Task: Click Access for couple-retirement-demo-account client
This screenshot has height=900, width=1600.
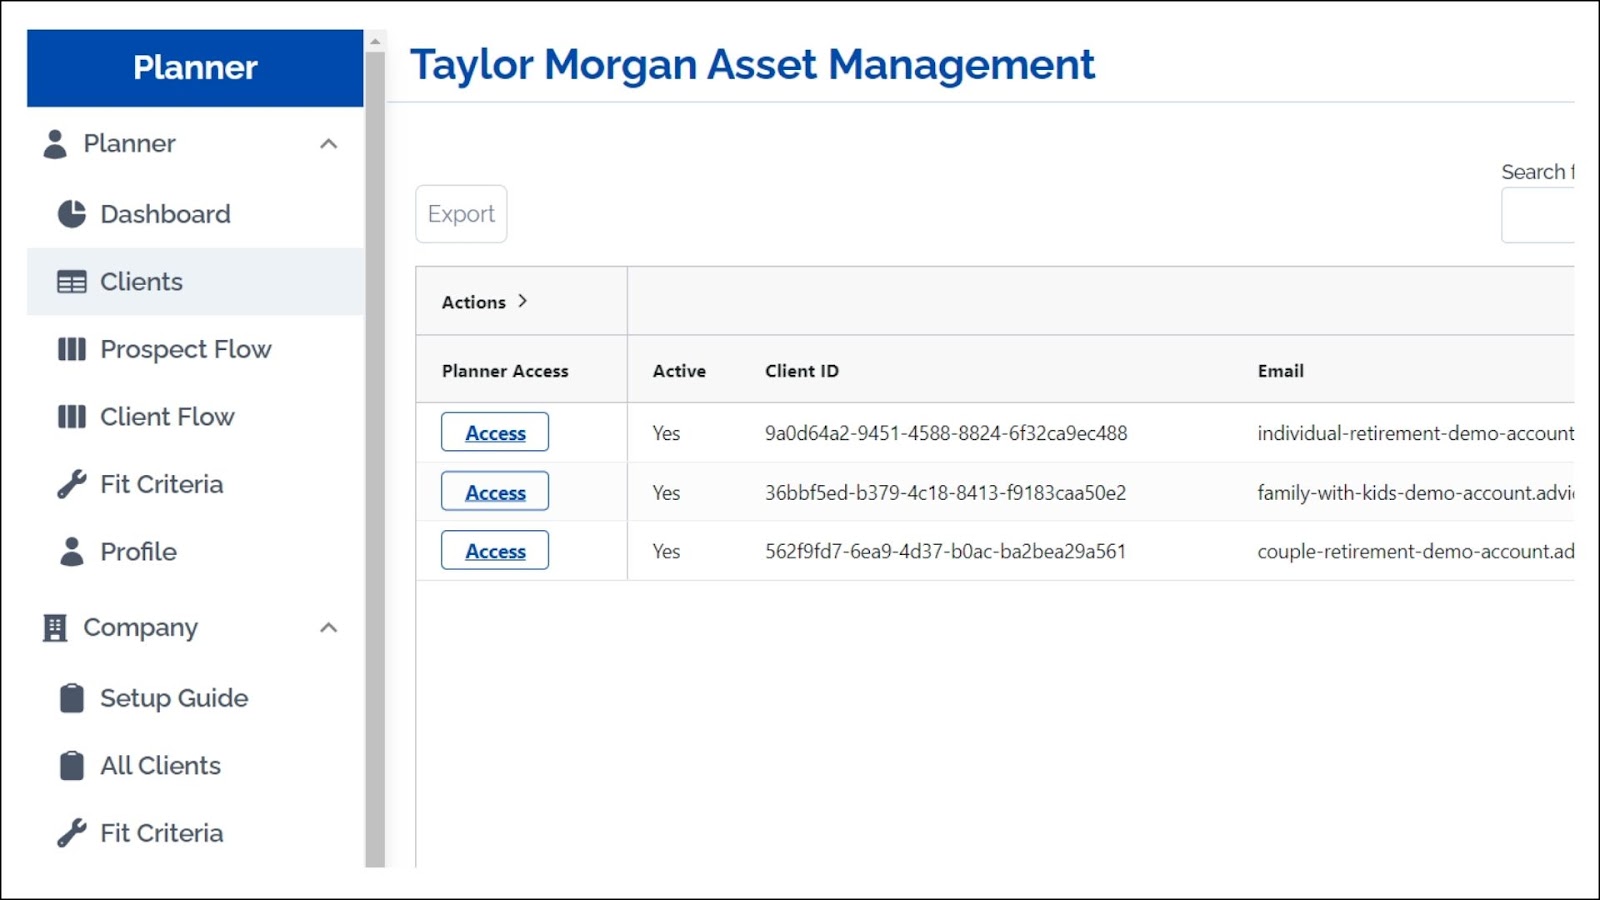Action: tap(495, 551)
